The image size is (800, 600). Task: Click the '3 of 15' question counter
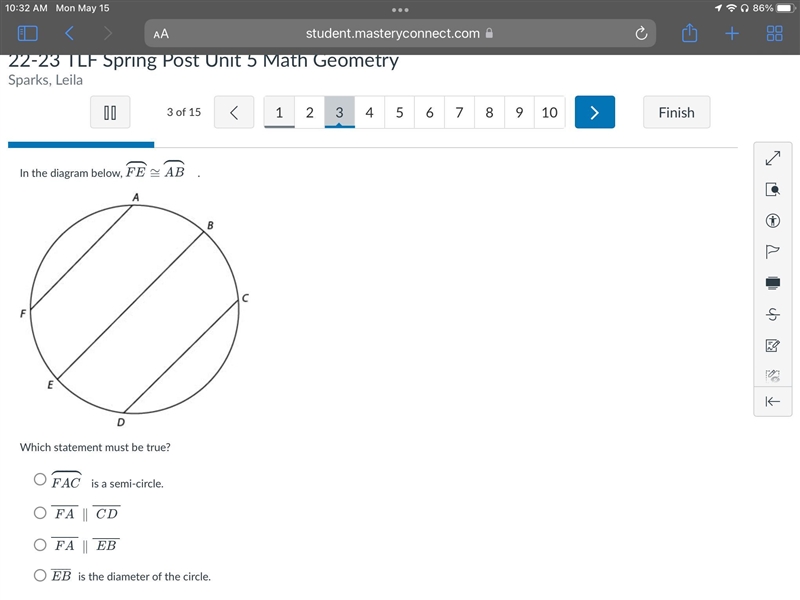184,112
